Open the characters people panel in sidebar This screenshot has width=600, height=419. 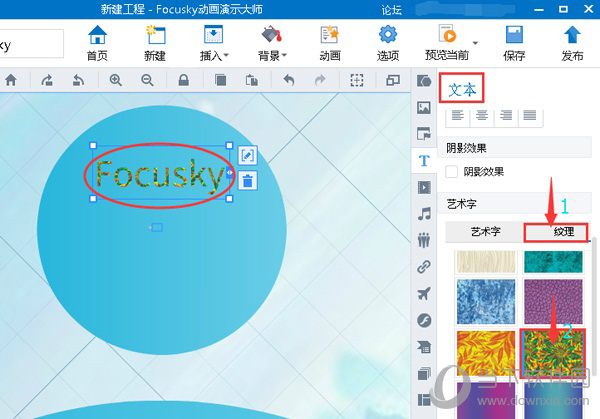[424, 240]
